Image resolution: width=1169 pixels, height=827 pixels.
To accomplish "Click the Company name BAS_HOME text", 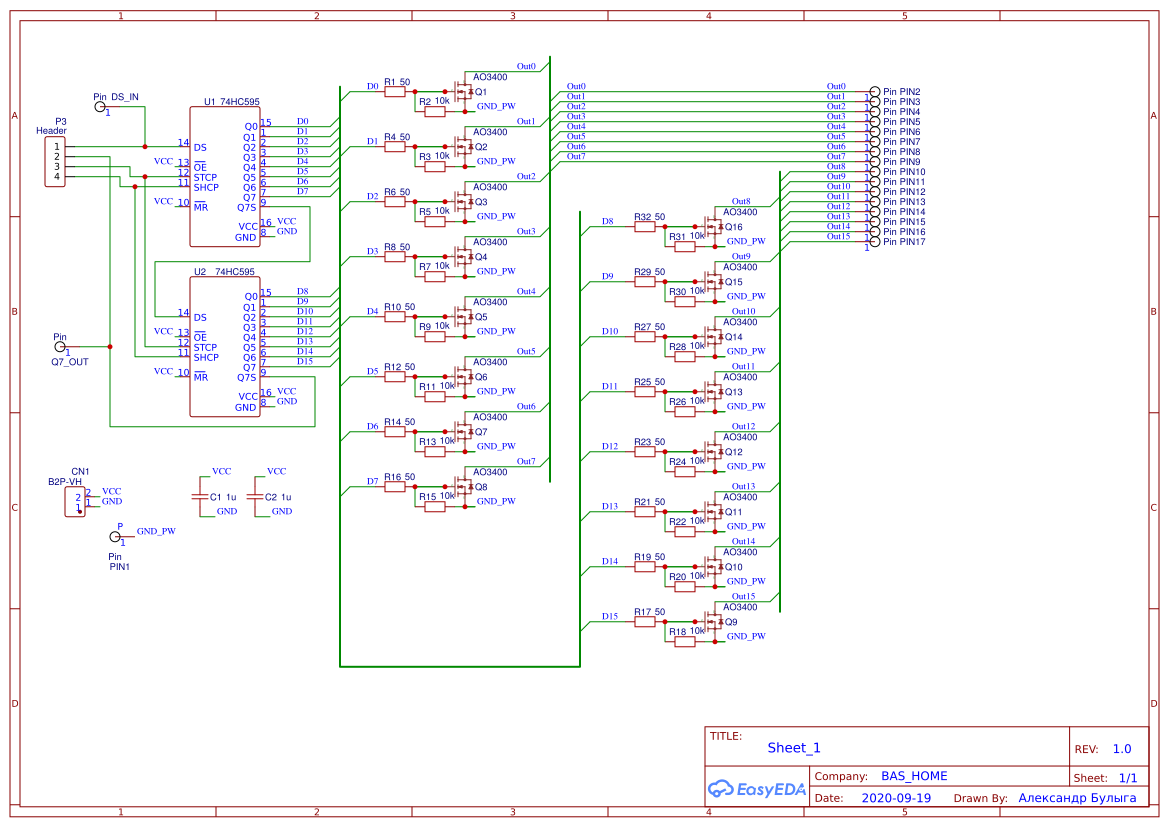I will [913, 775].
